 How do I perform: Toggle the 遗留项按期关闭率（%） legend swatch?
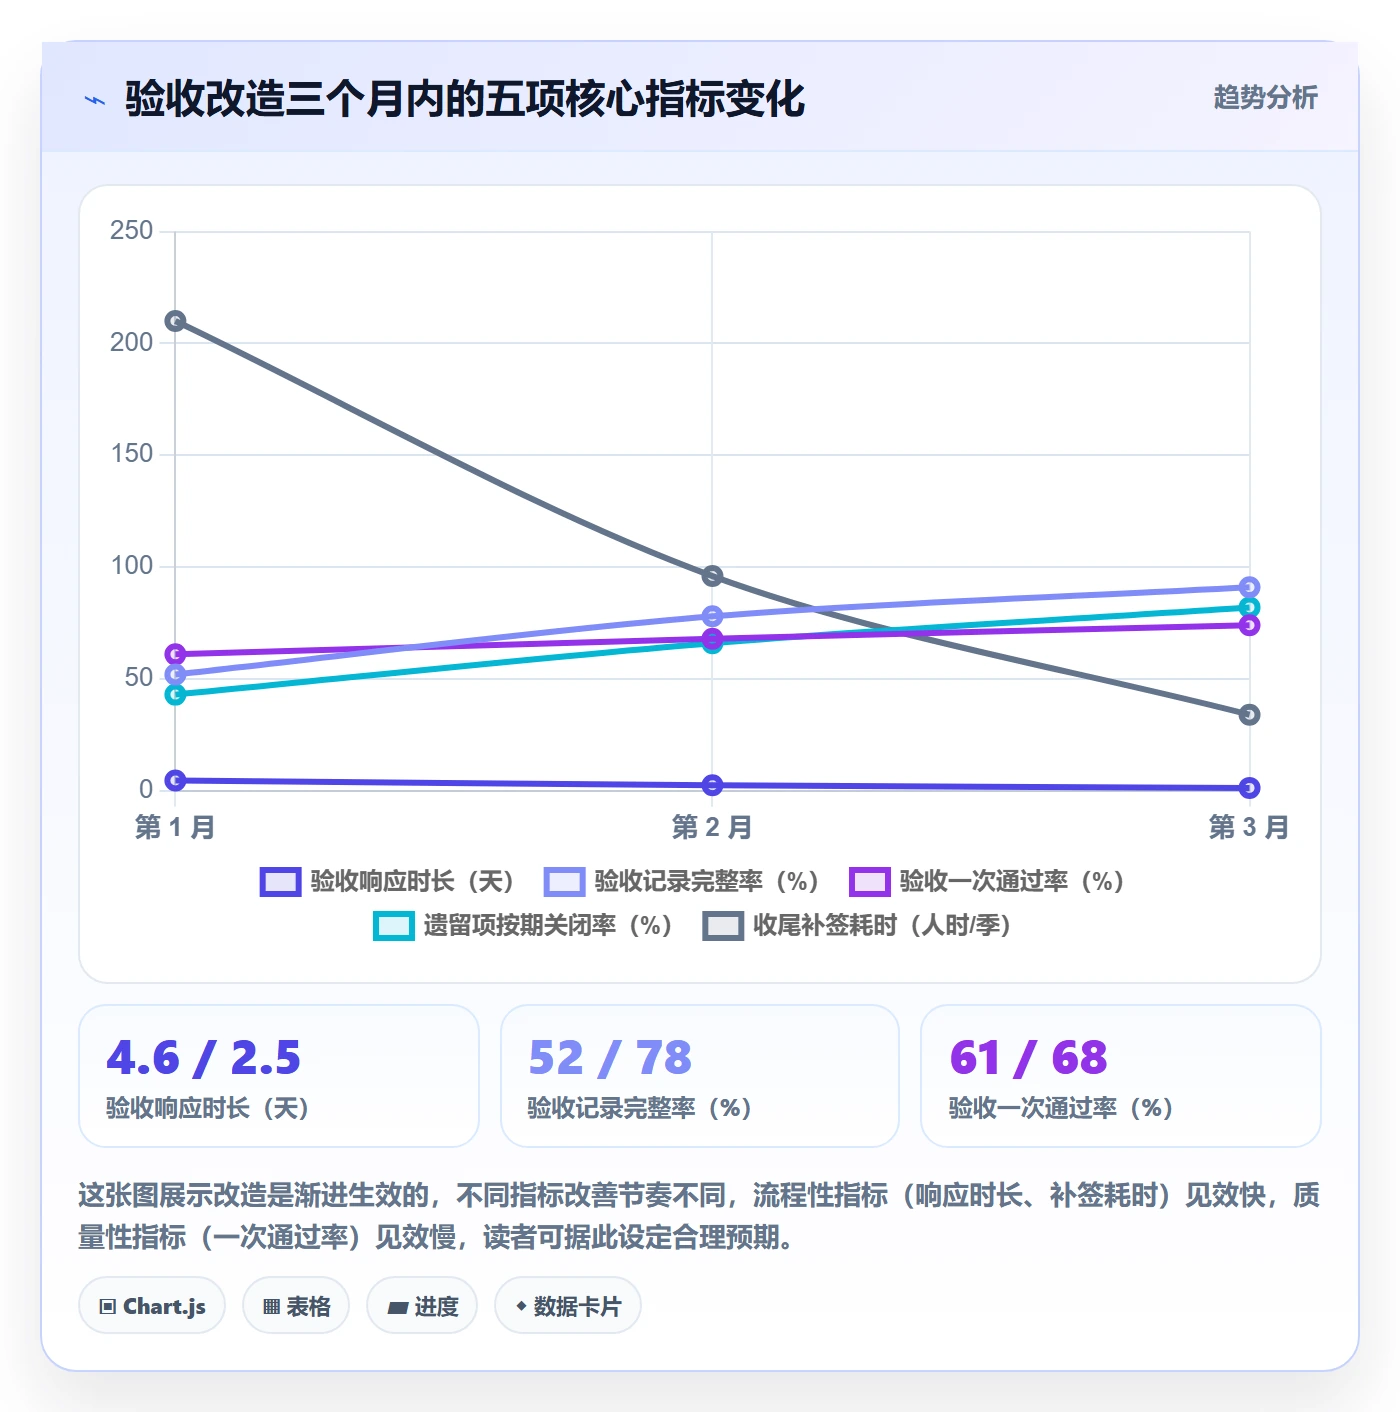click(393, 926)
